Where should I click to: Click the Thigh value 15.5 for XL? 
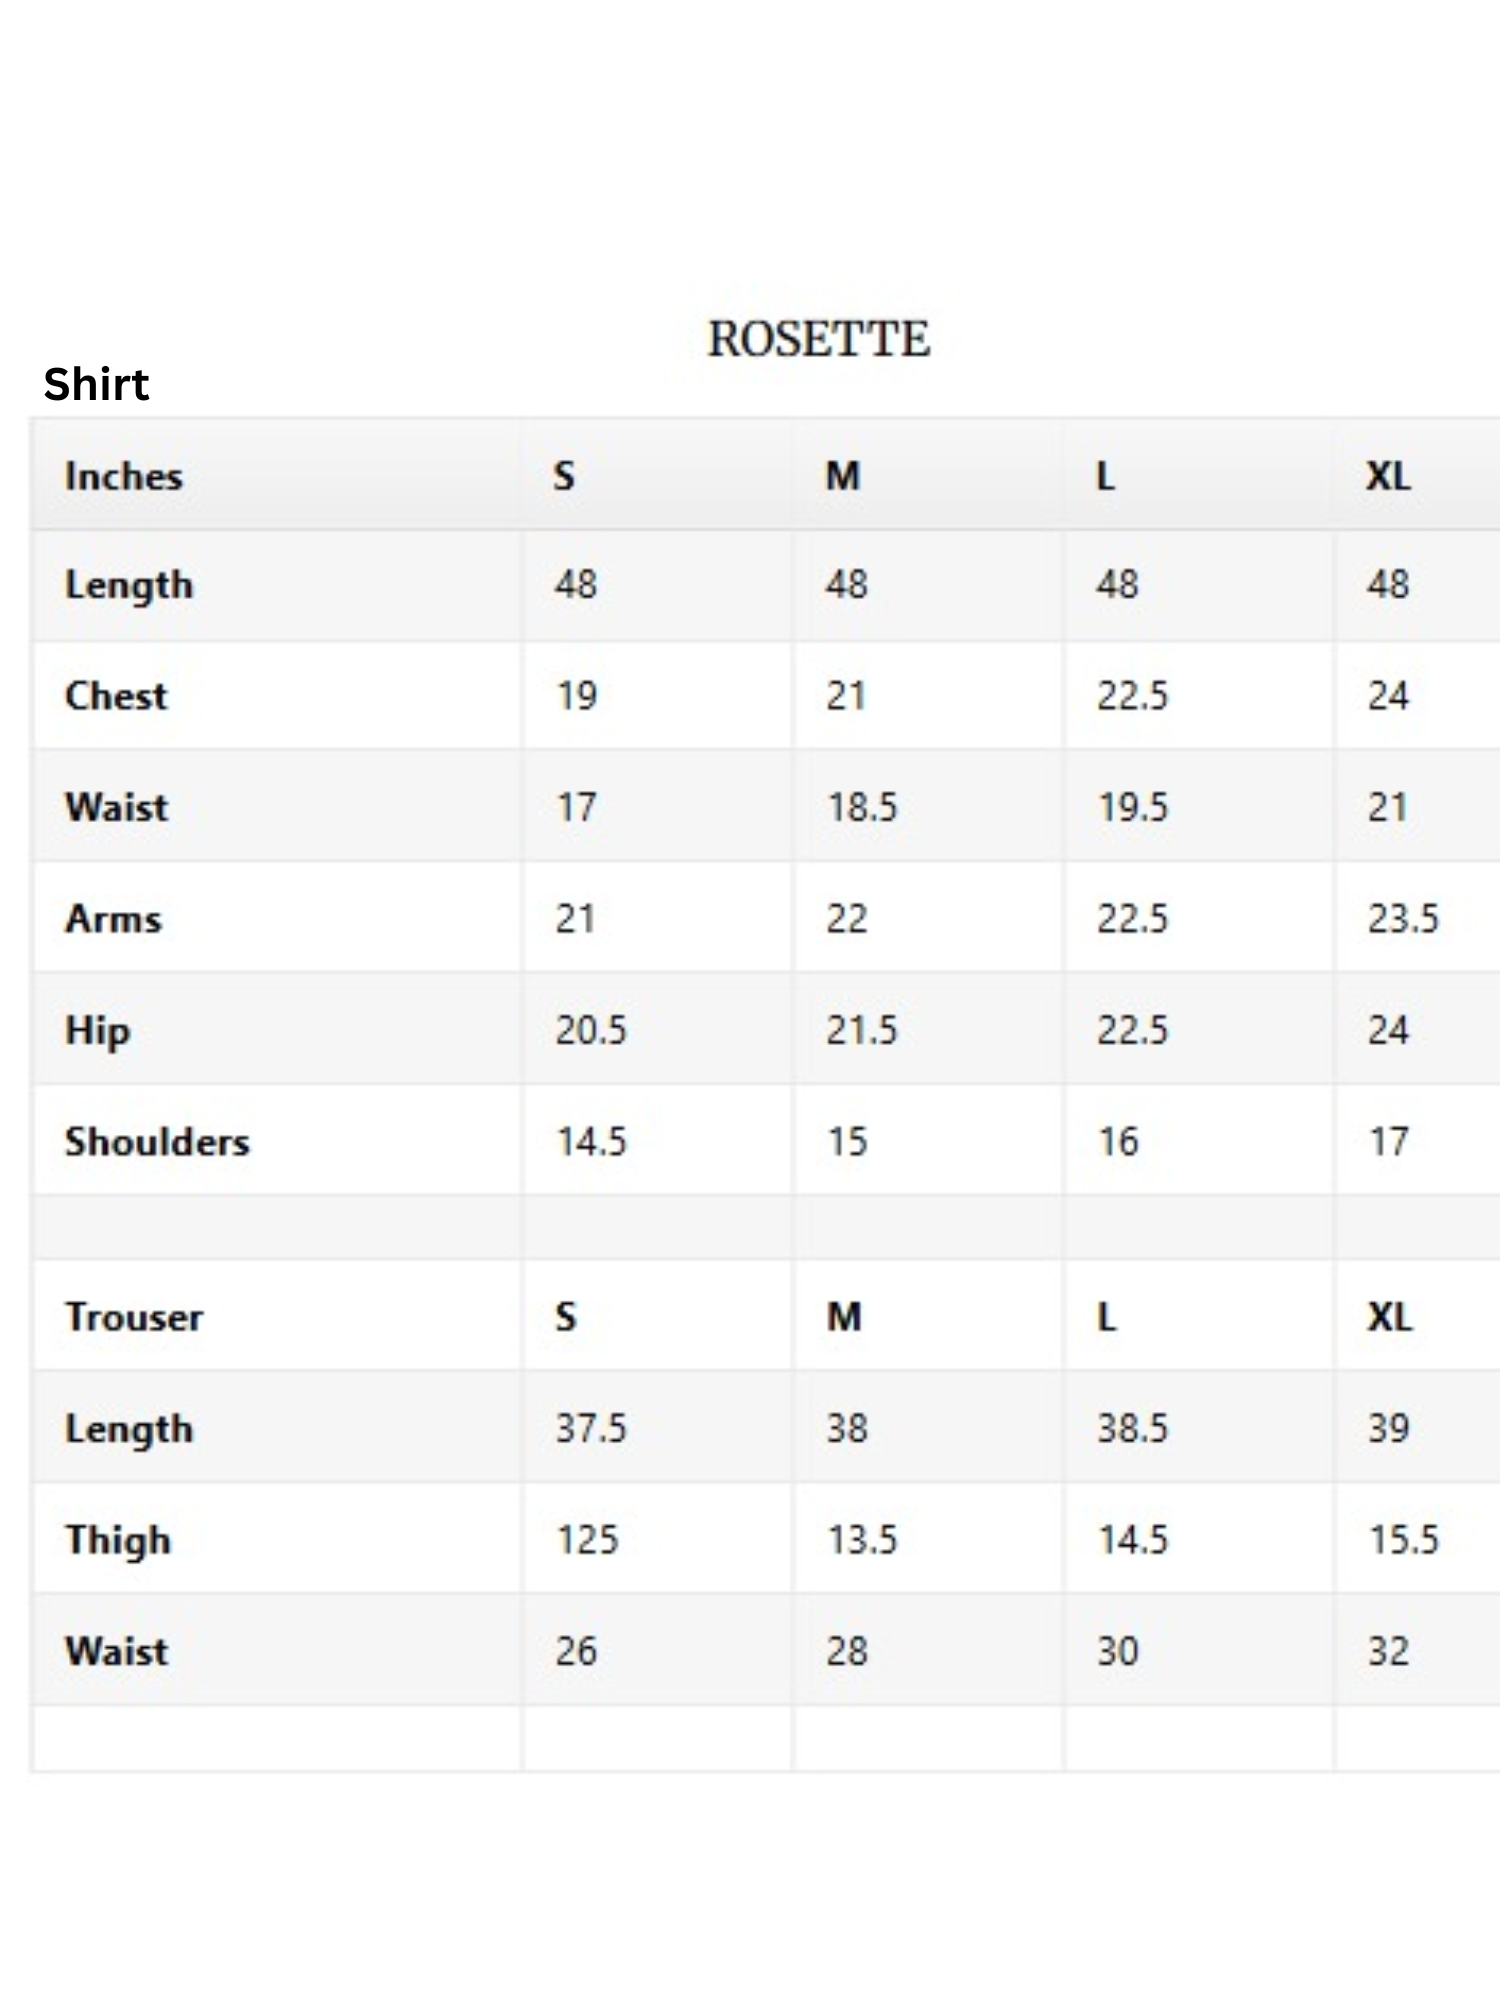[1404, 1540]
